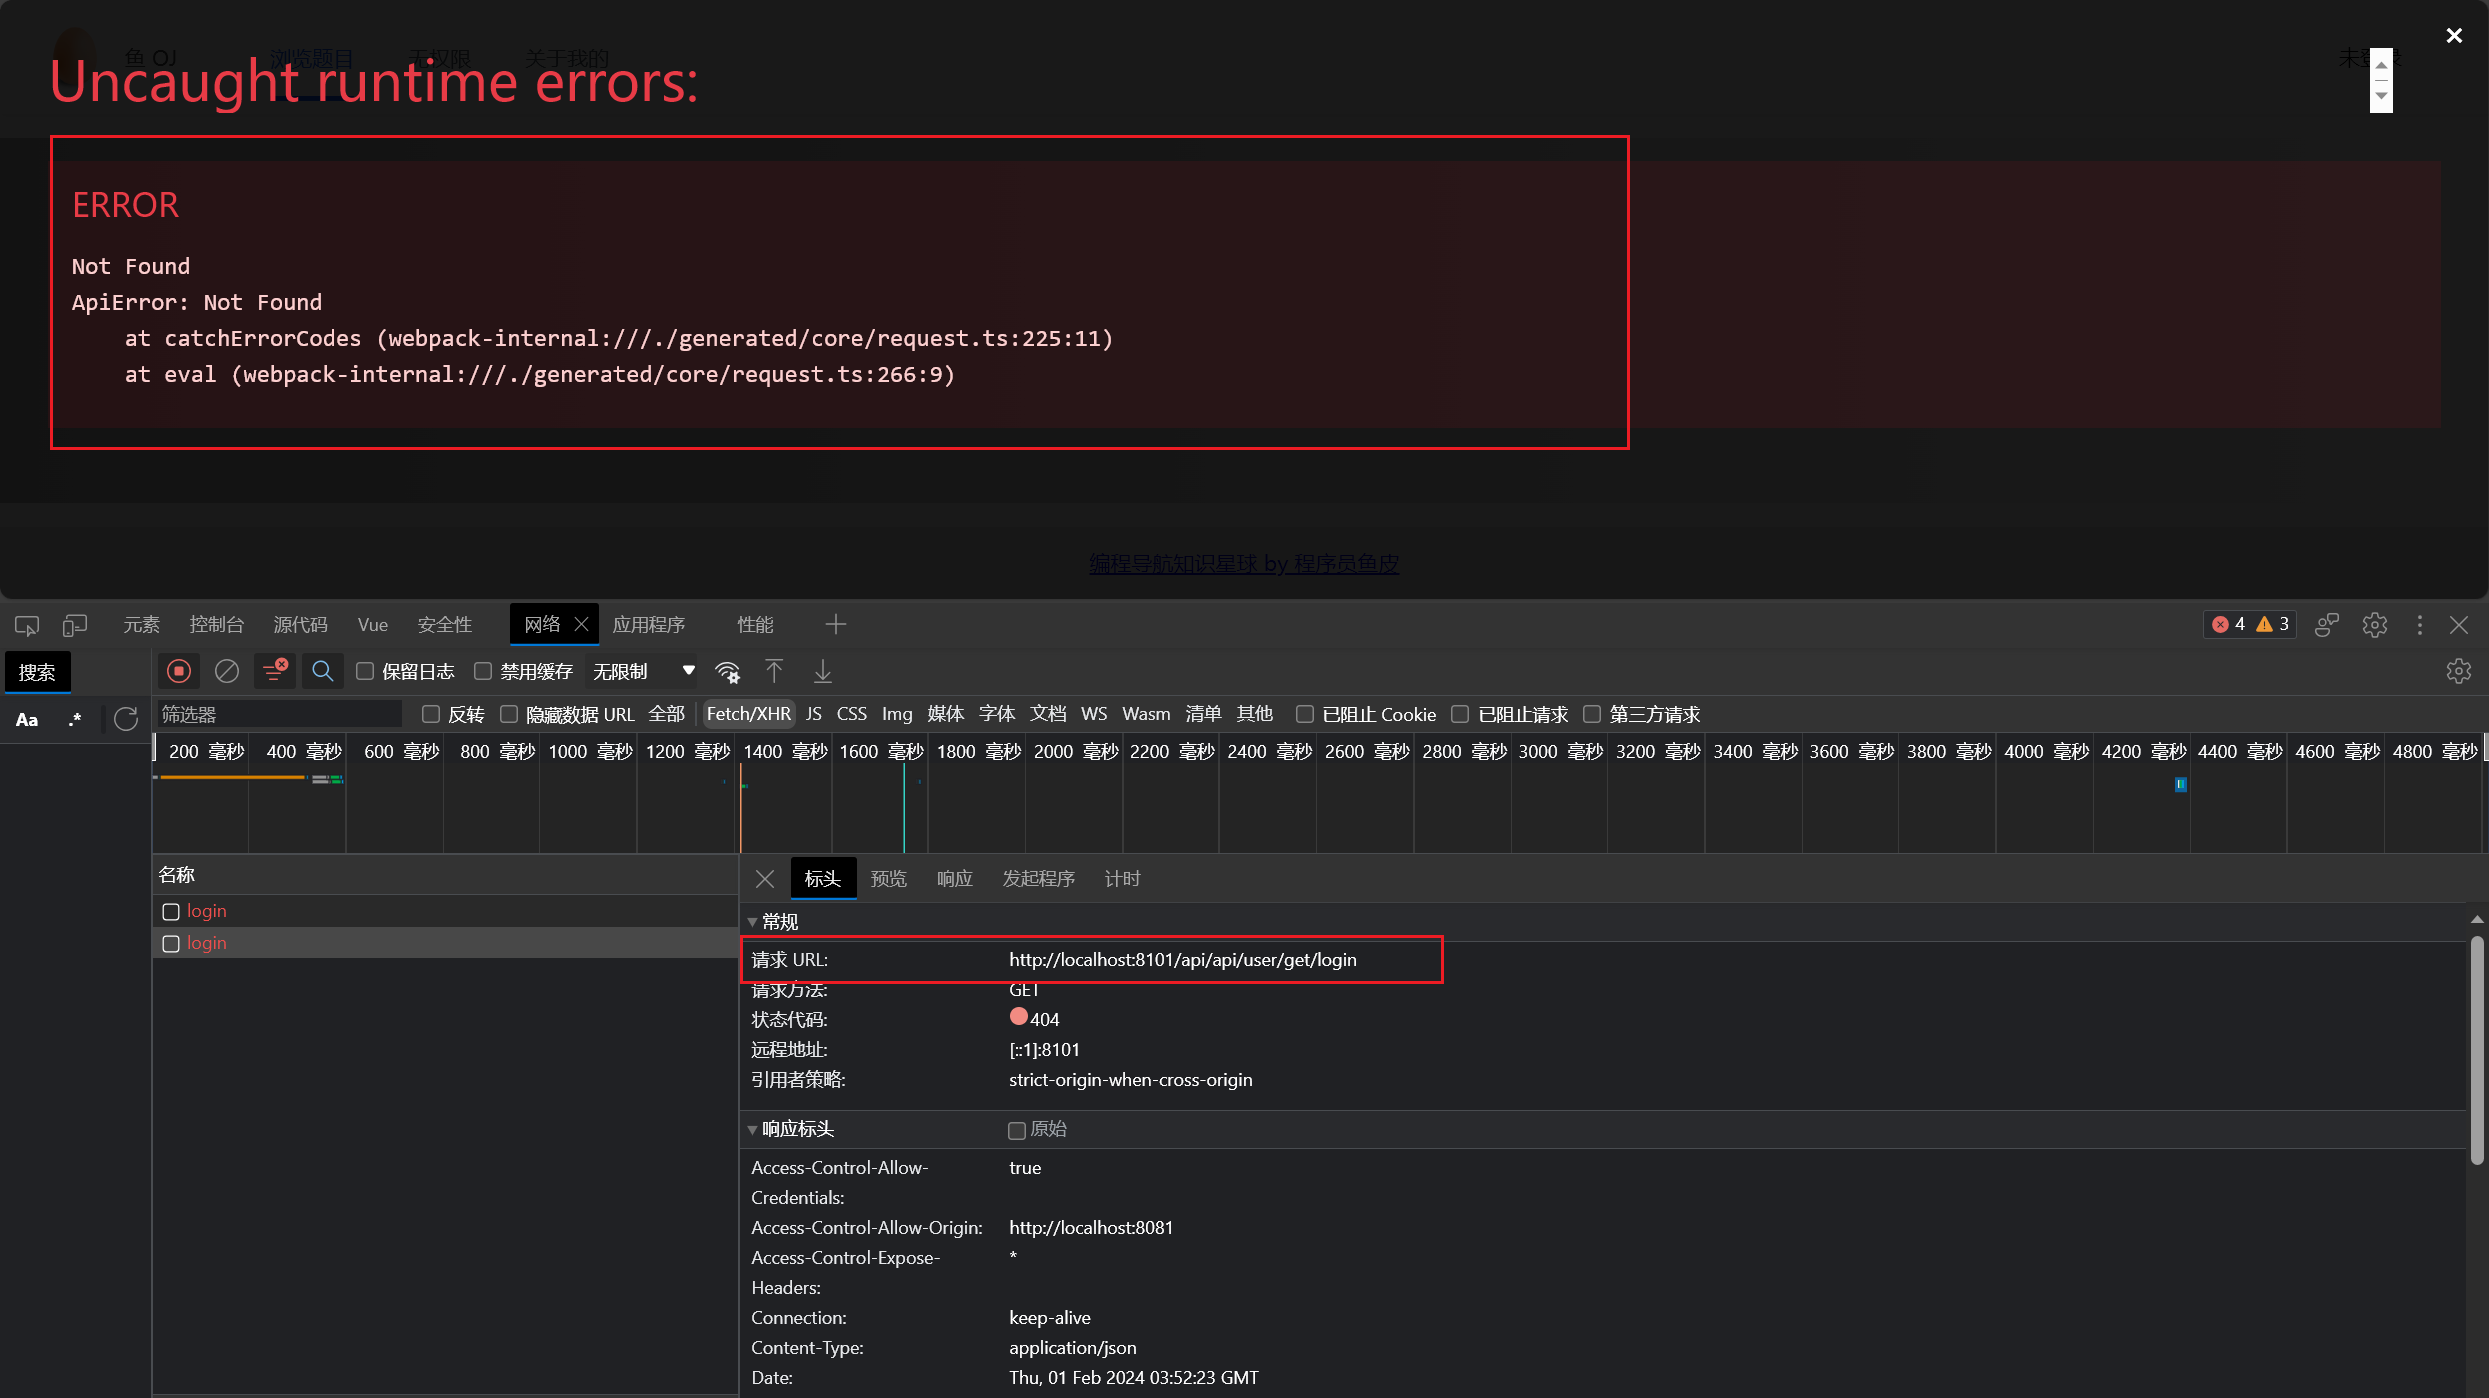The height and width of the screenshot is (1398, 2489).
Task: Collapse the 响应标头 section
Action: tap(752, 1129)
